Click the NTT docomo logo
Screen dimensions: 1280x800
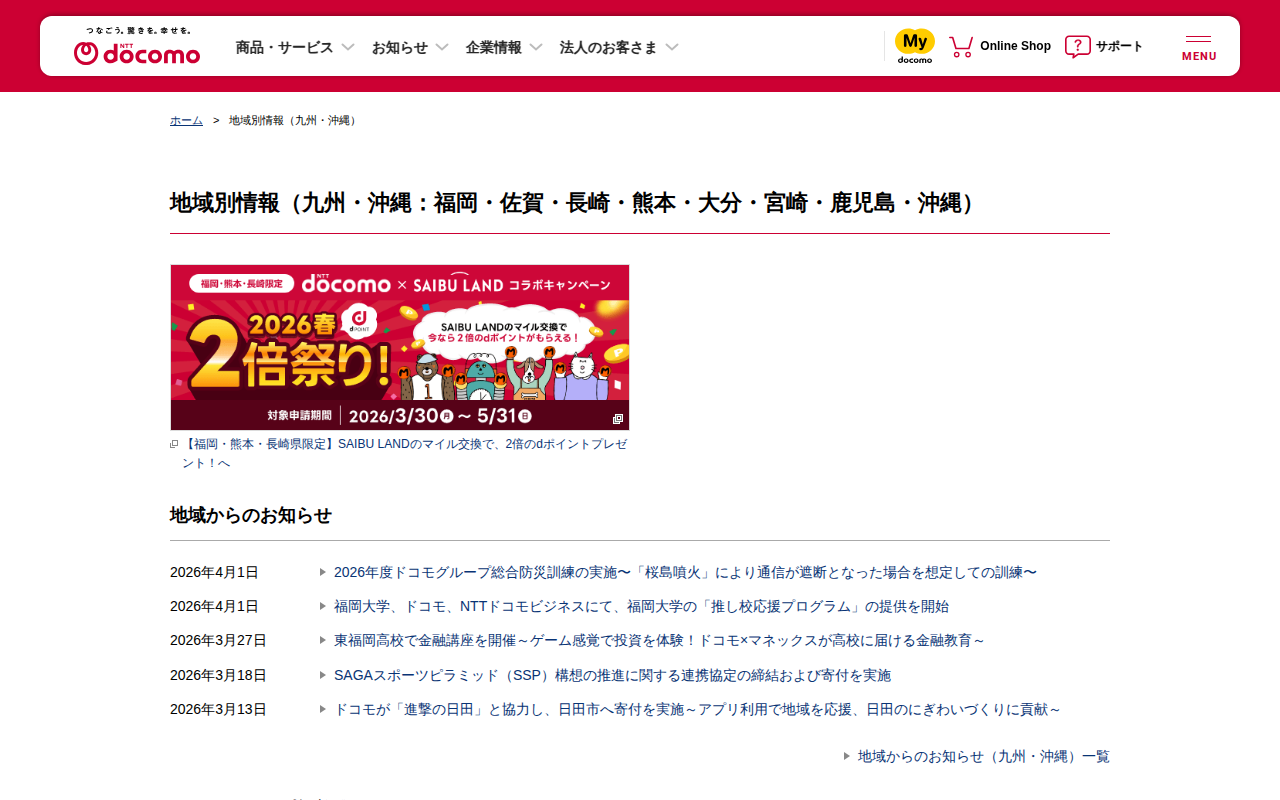click(137, 46)
